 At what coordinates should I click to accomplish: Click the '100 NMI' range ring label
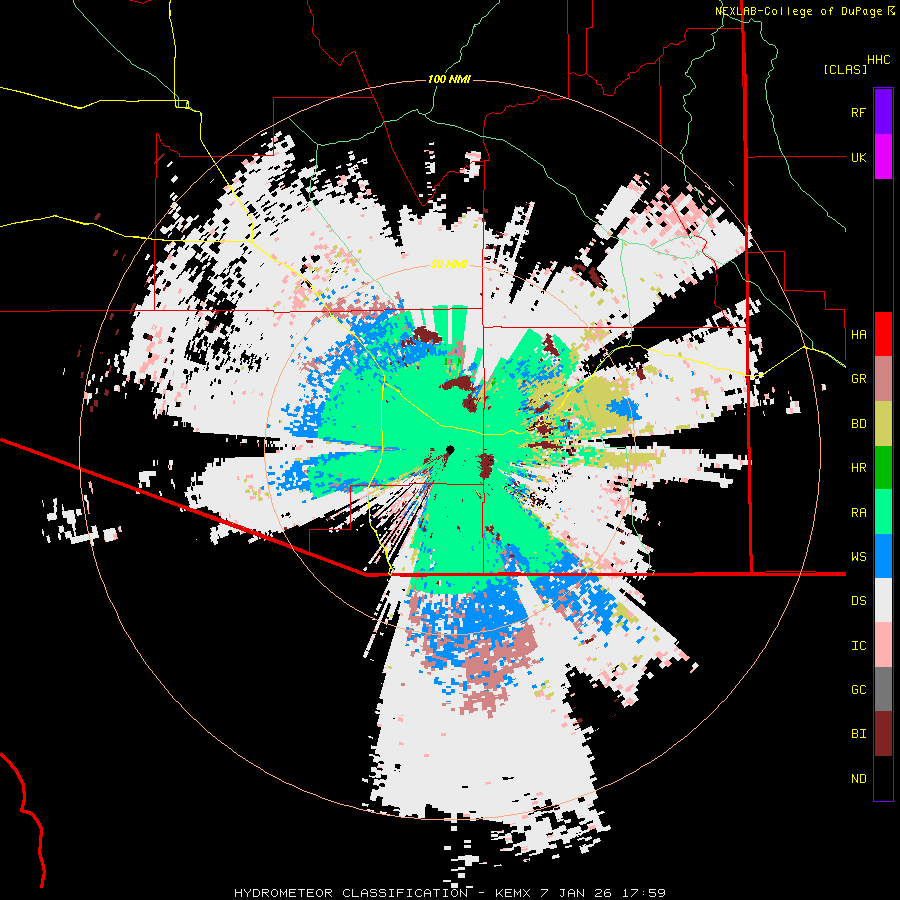tap(449, 79)
